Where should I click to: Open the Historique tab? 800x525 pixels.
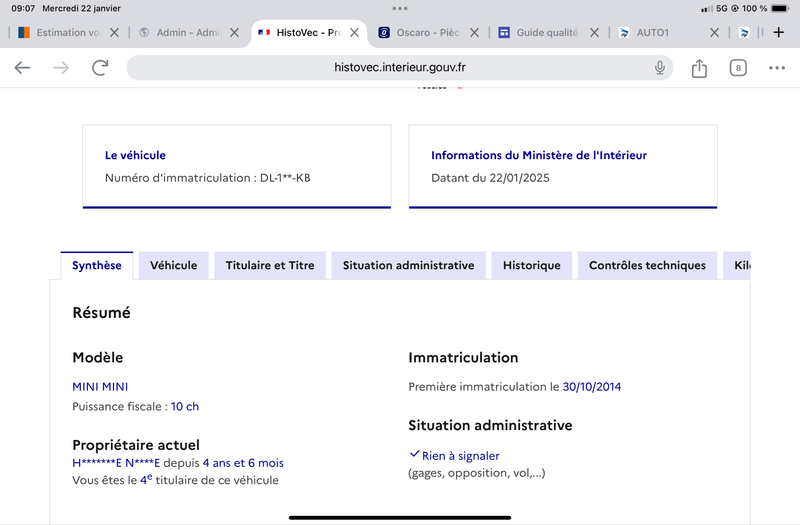point(532,265)
